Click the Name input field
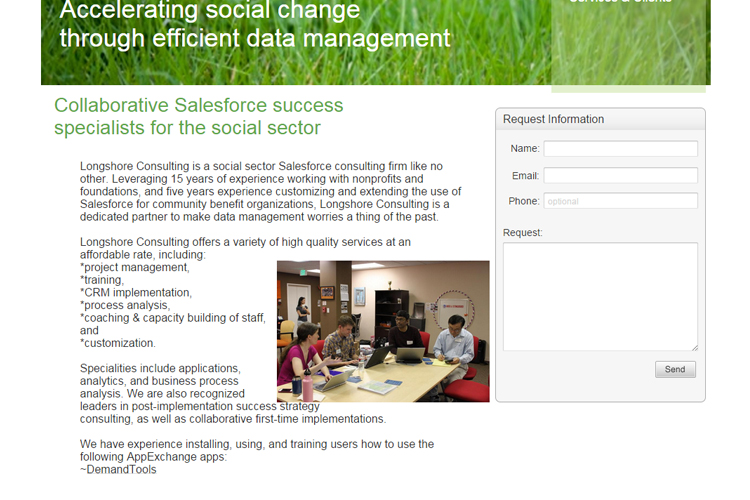 tap(620, 148)
